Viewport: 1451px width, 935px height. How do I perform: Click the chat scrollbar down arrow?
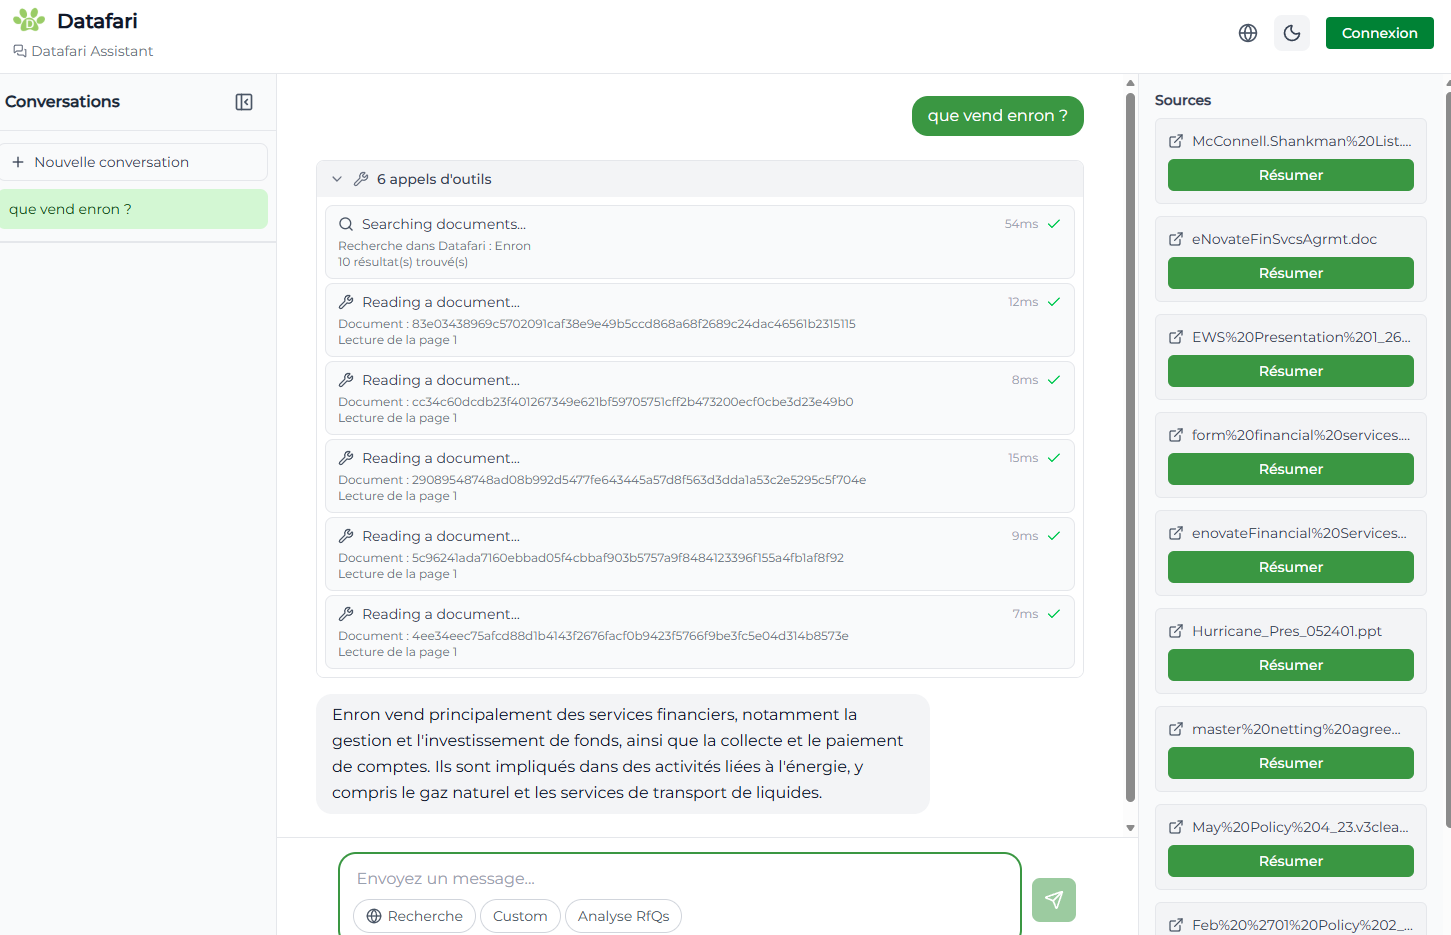pos(1130,828)
